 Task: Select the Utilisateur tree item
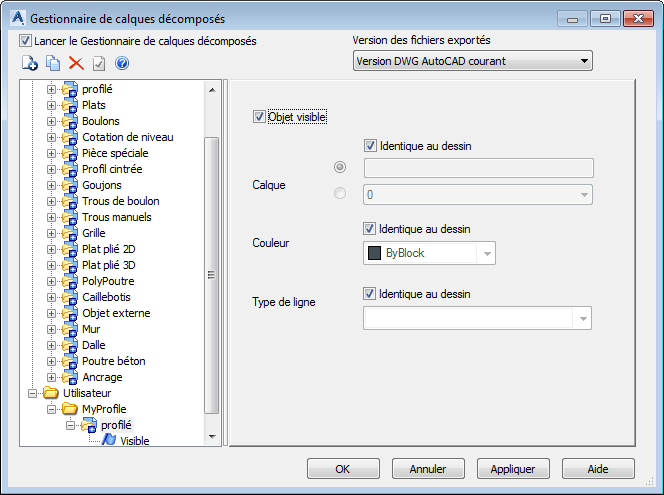pos(87,393)
